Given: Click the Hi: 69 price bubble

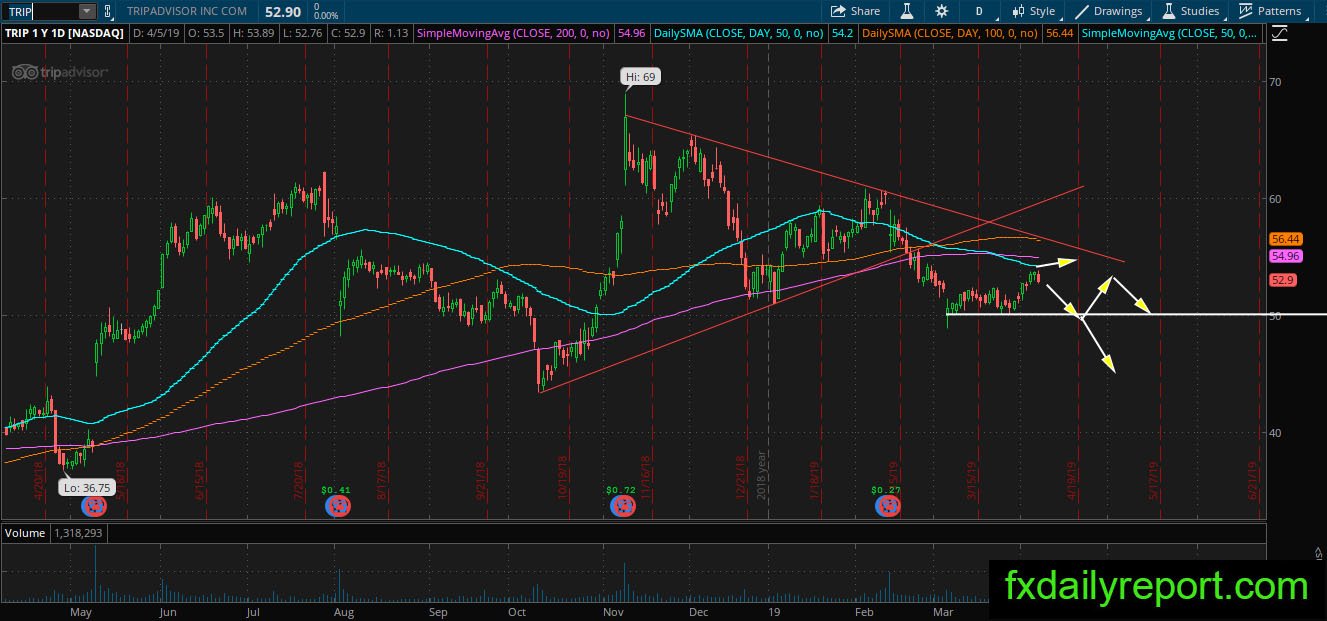Looking at the screenshot, I should (640, 77).
